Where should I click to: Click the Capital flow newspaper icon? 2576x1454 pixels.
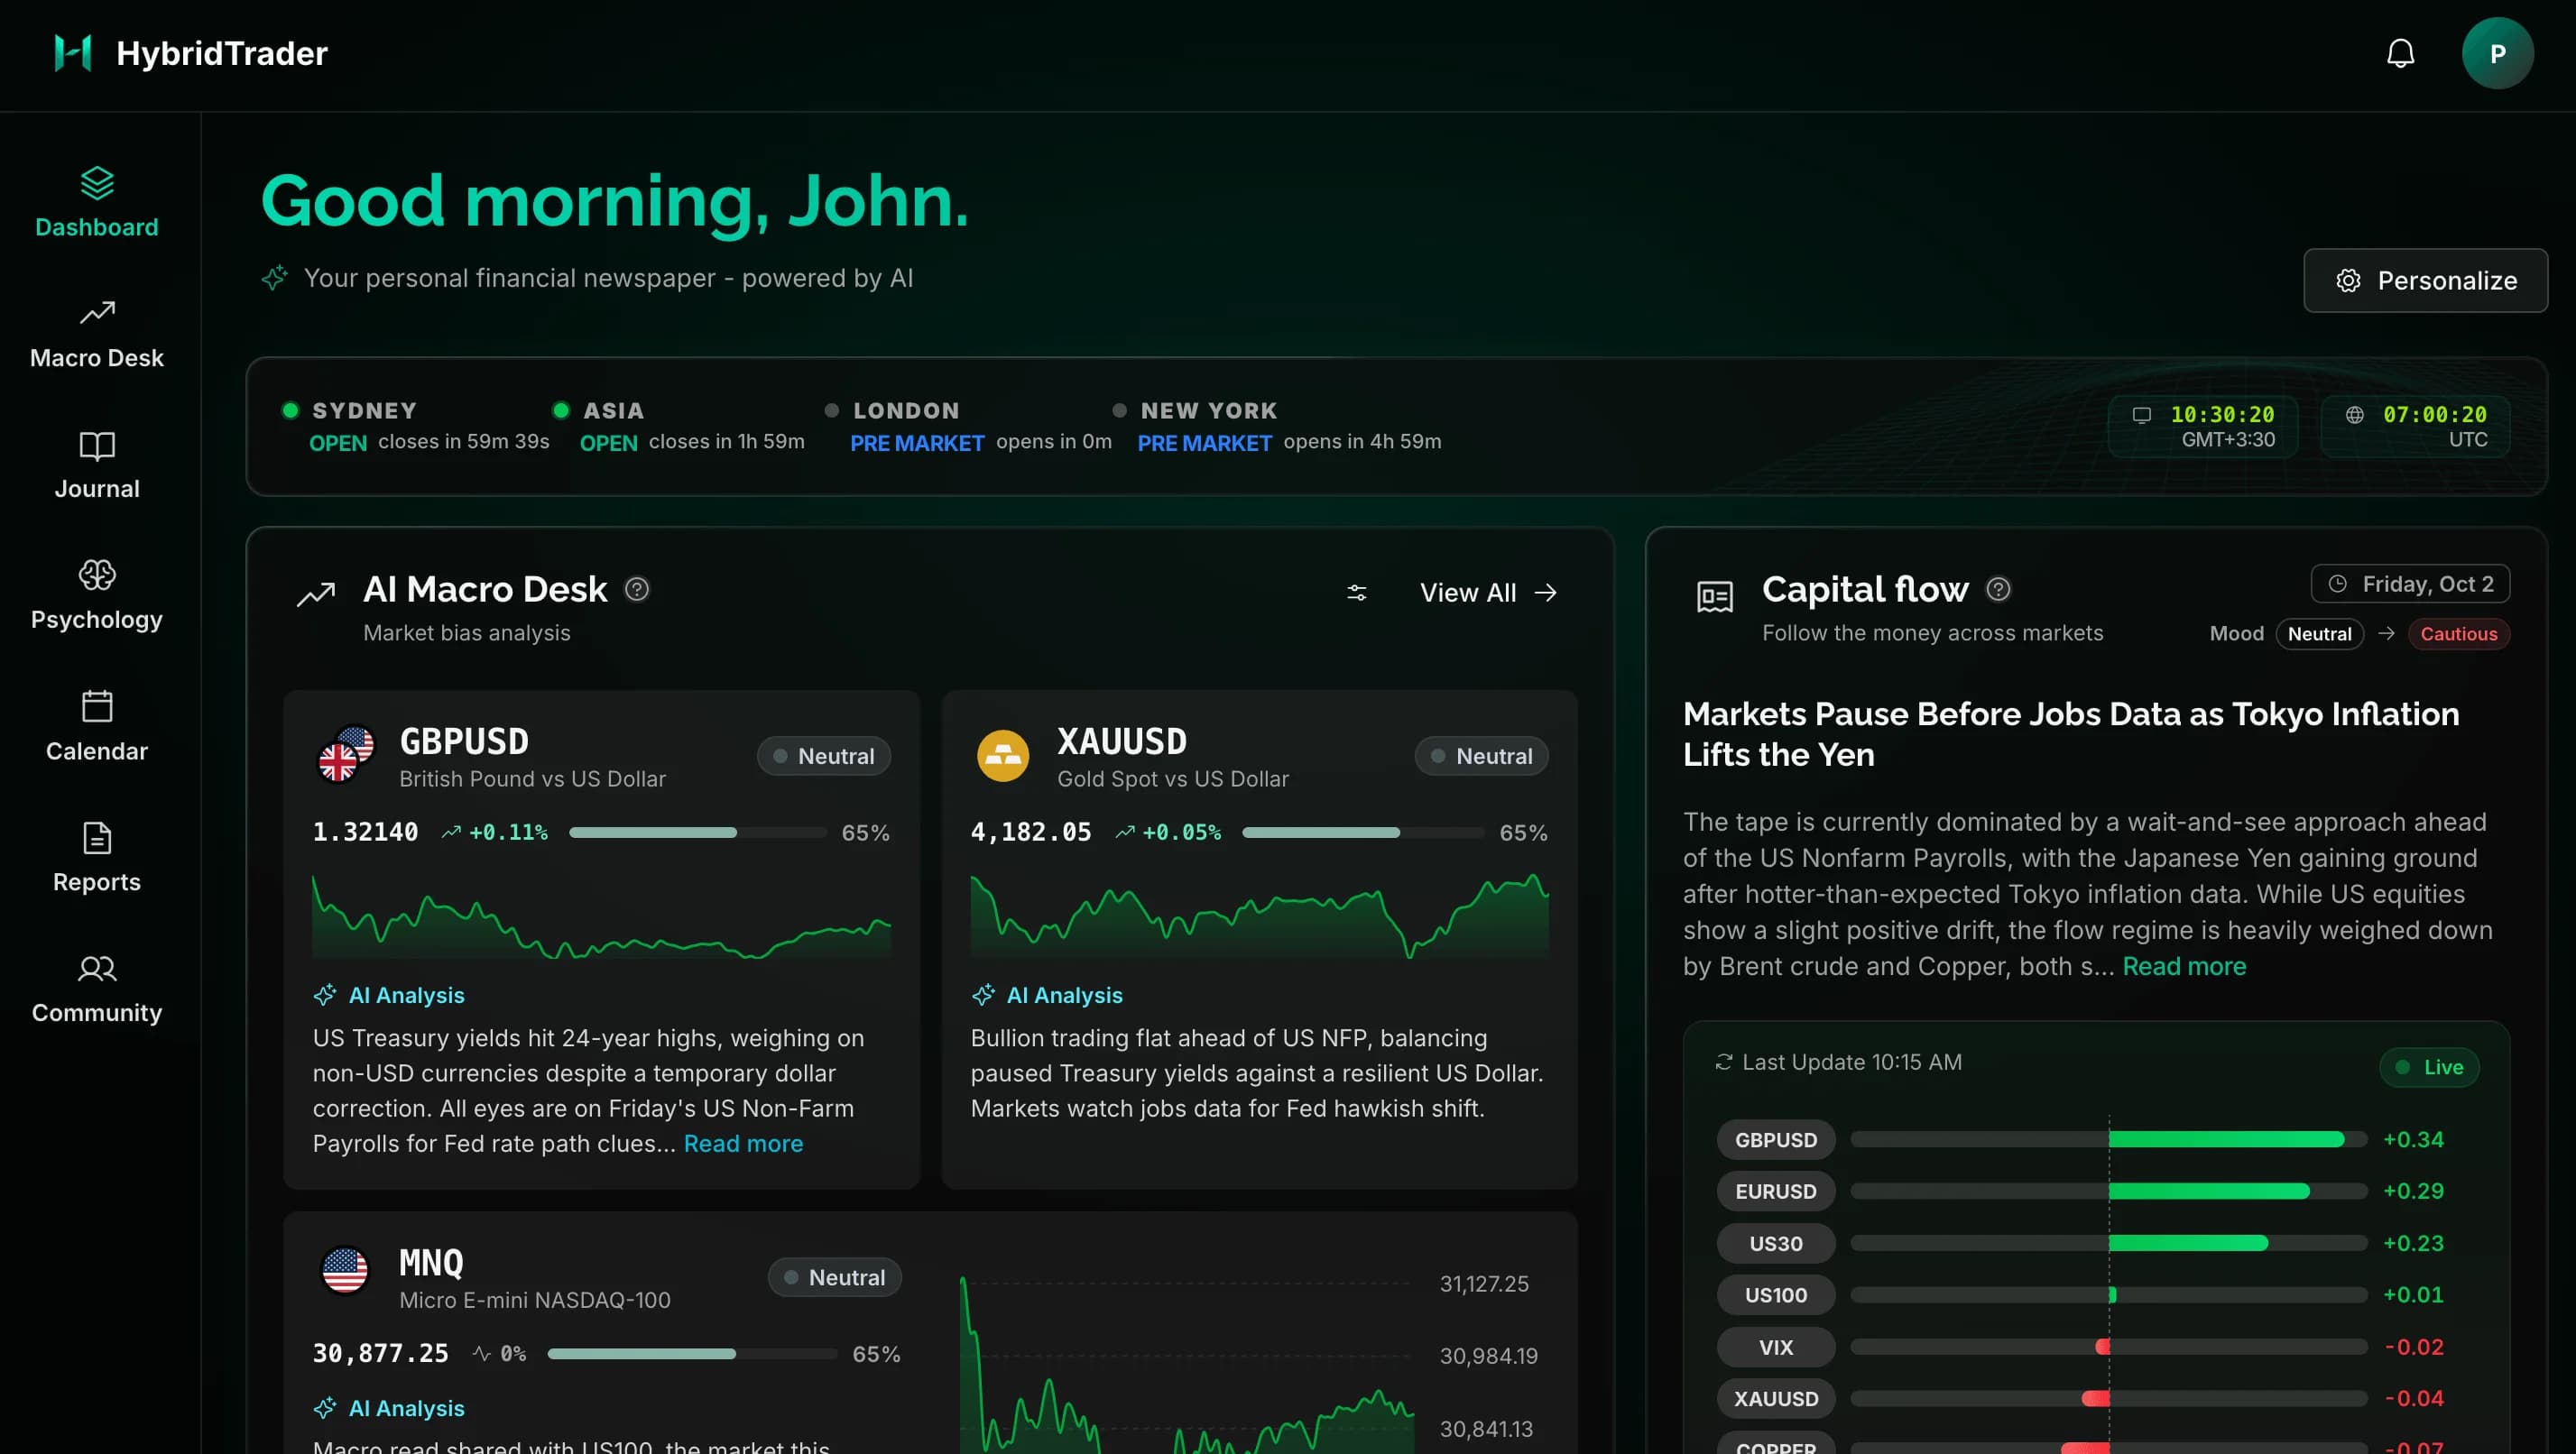click(1714, 597)
